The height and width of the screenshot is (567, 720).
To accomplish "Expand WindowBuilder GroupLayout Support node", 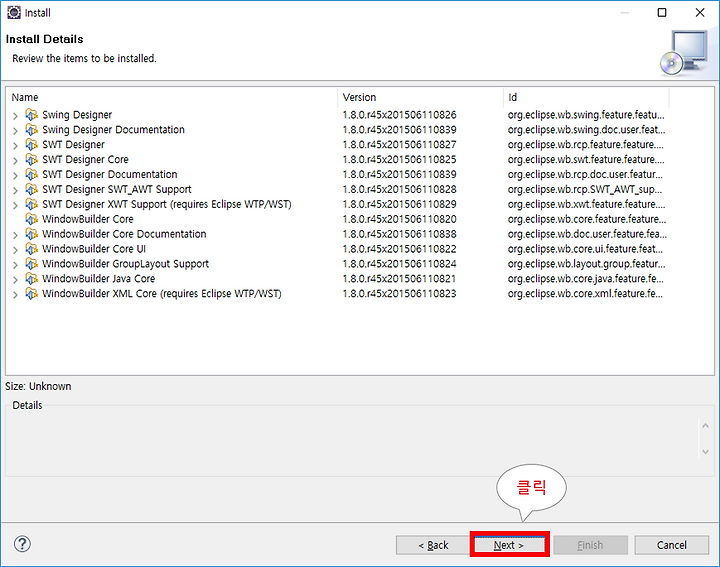I will [x=15, y=265].
